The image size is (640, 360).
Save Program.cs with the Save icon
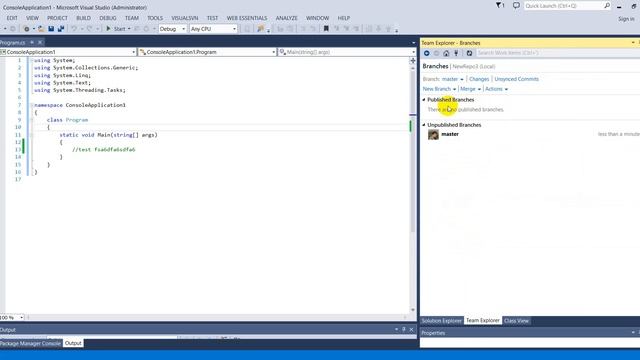pos(51,29)
